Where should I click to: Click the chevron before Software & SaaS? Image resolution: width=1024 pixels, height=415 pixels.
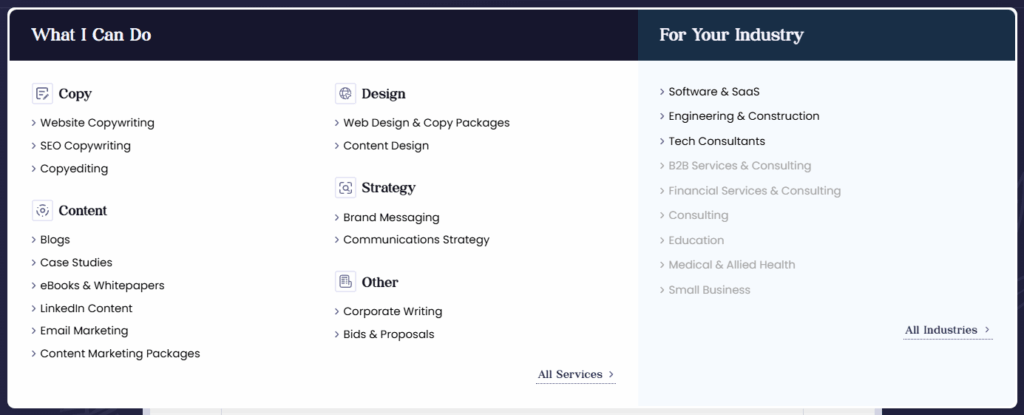662,91
